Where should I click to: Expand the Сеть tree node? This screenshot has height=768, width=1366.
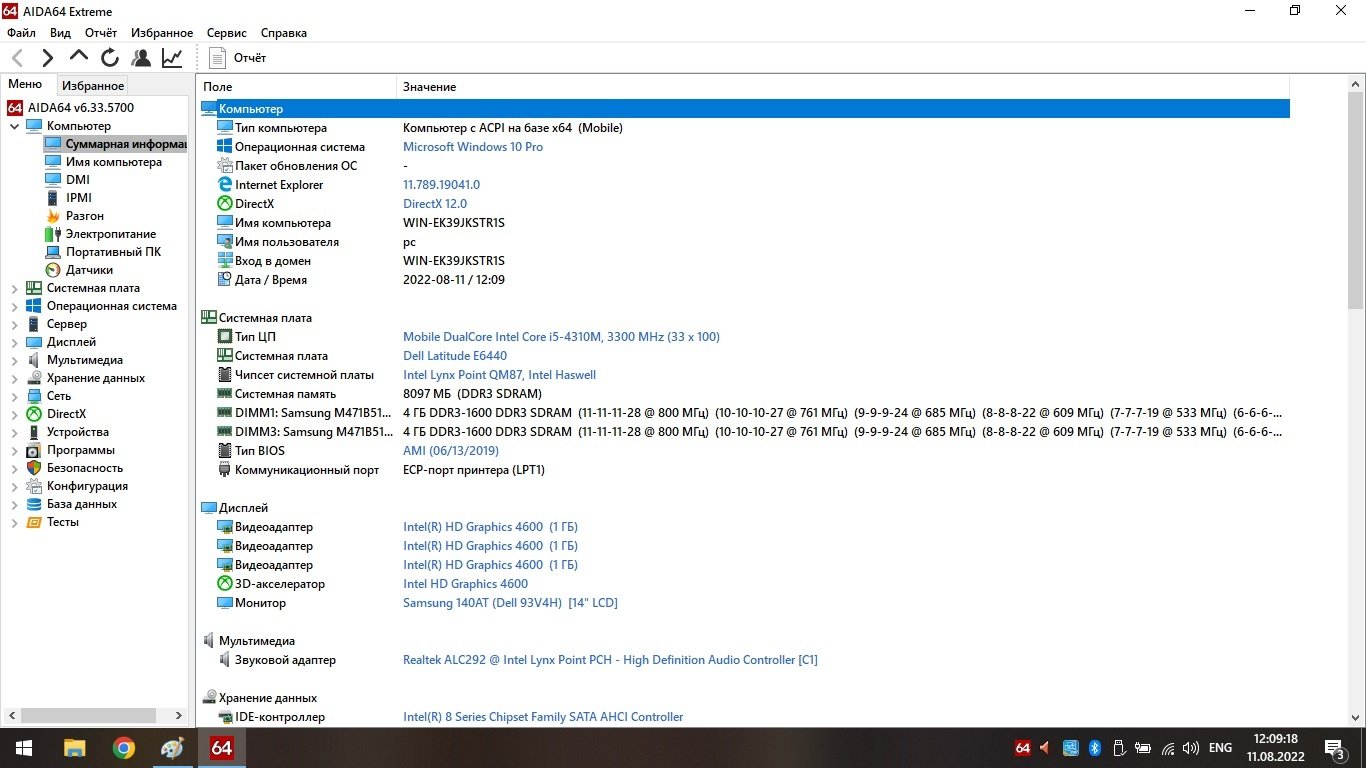pos(14,396)
